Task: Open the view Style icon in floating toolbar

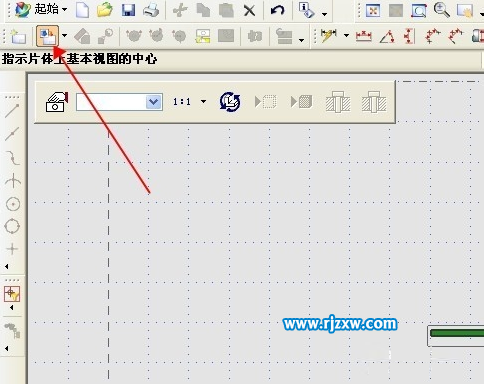Action: tap(57, 102)
